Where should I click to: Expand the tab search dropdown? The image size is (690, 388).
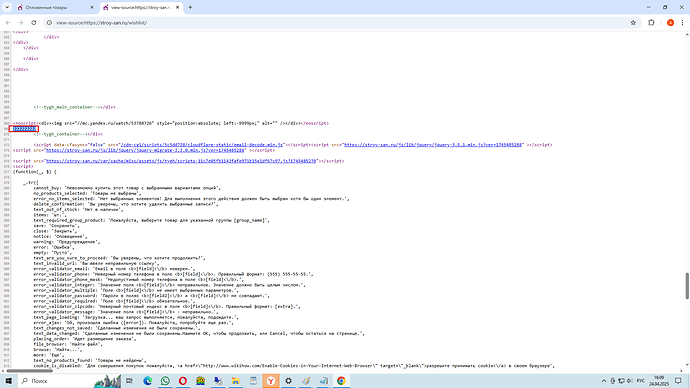coord(7,7)
